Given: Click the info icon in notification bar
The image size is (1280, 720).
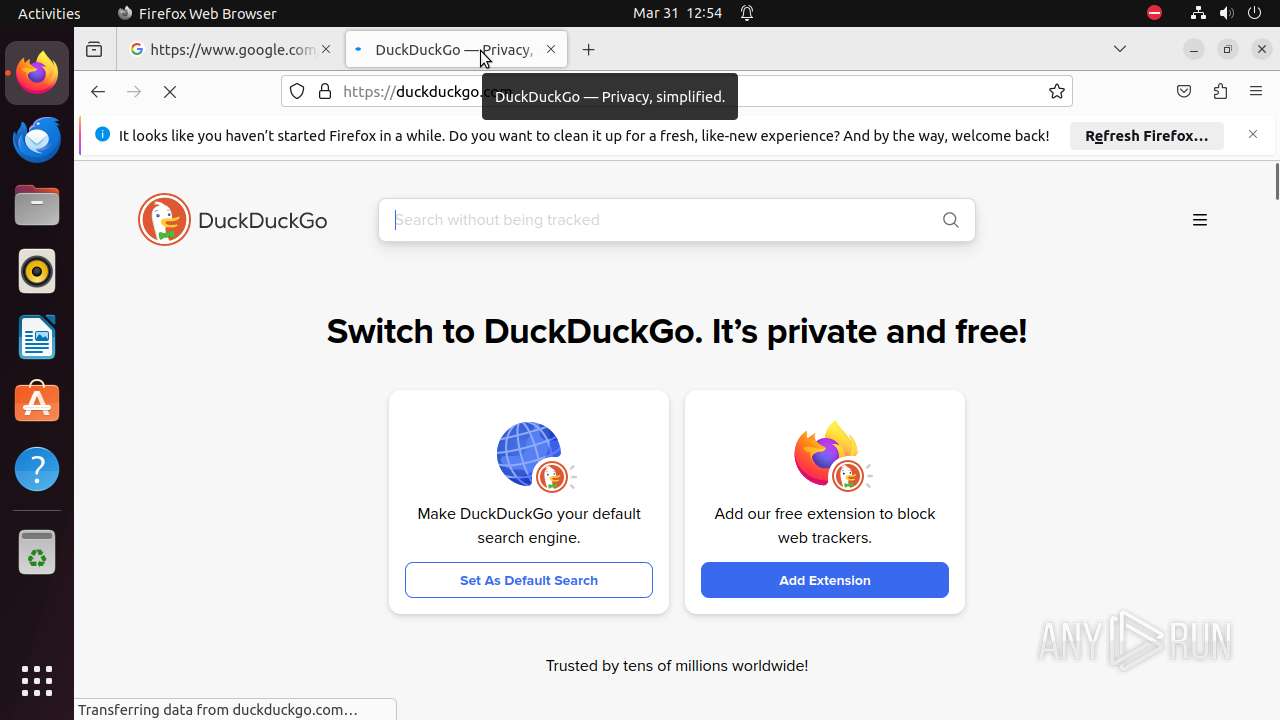Looking at the screenshot, I should tap(102, 135).
